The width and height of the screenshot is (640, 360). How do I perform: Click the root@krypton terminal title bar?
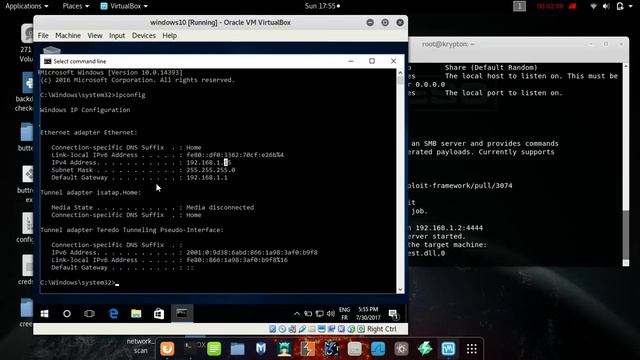(519, 44)
